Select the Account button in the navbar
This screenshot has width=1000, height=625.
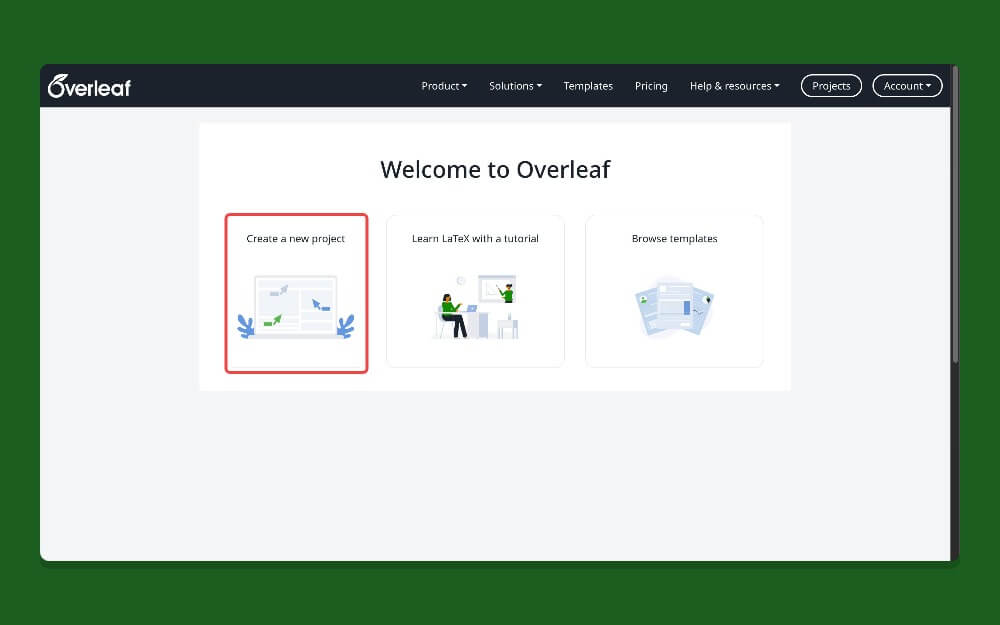click(906, 86)
